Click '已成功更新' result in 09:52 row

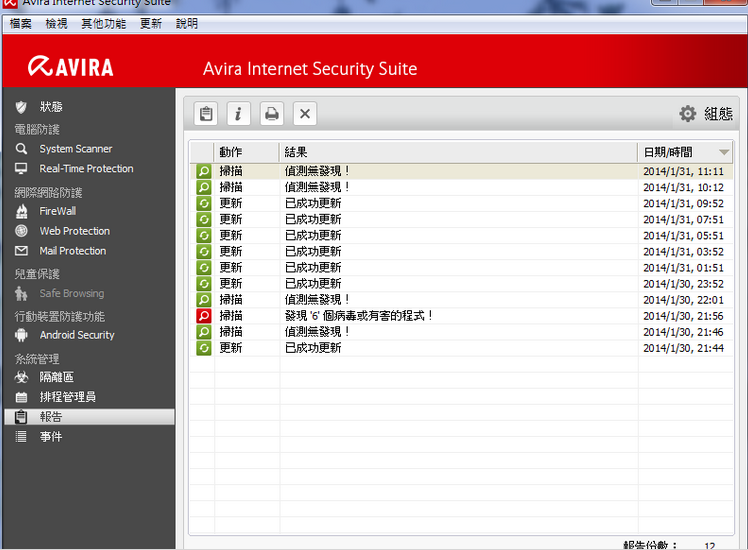313,203
